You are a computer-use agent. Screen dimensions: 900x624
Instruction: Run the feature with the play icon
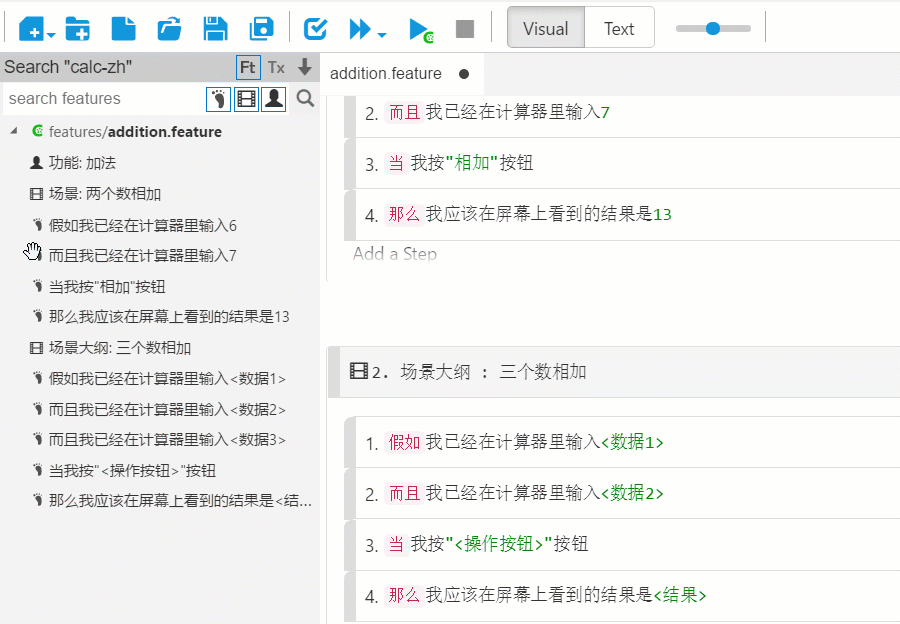click(420, 29)
